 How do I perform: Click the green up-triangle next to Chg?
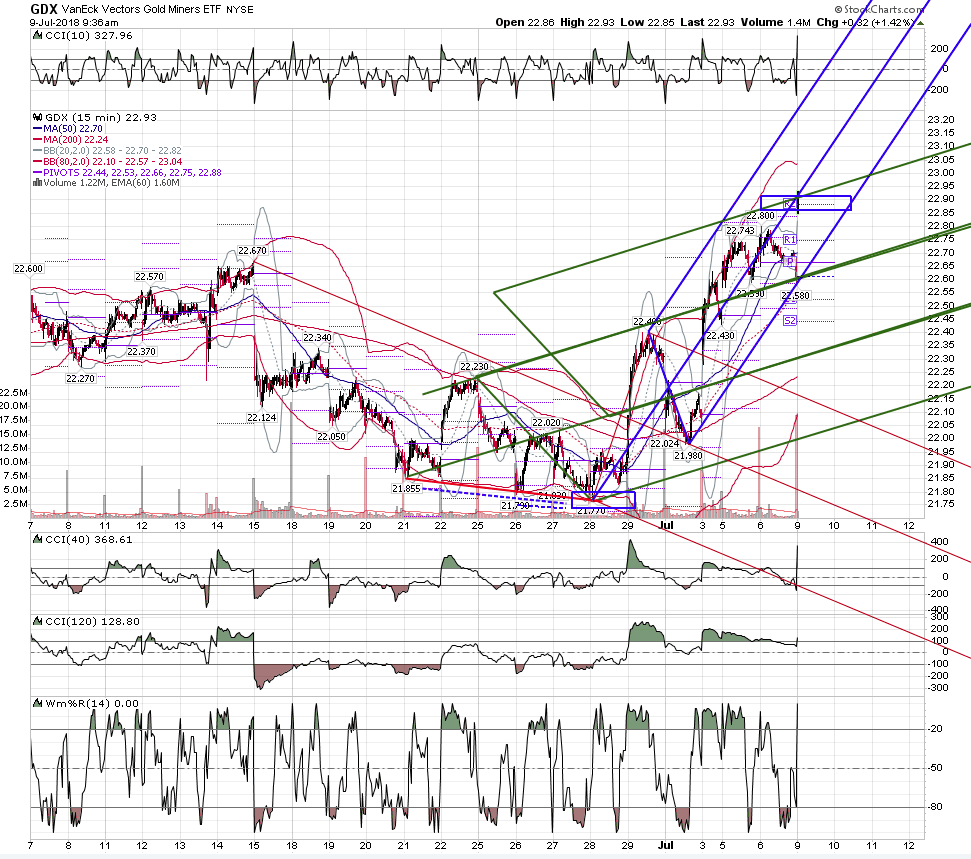[920, 23]
